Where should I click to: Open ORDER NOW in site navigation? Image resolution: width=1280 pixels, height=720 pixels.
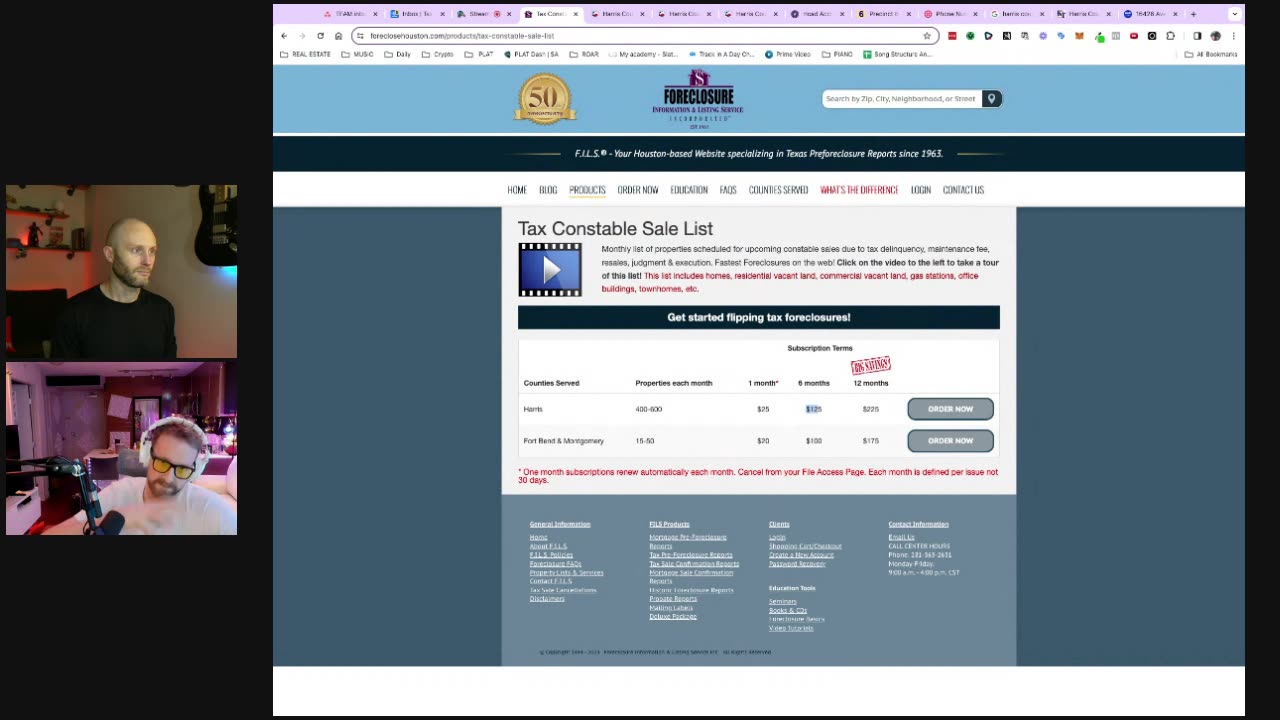638,190
